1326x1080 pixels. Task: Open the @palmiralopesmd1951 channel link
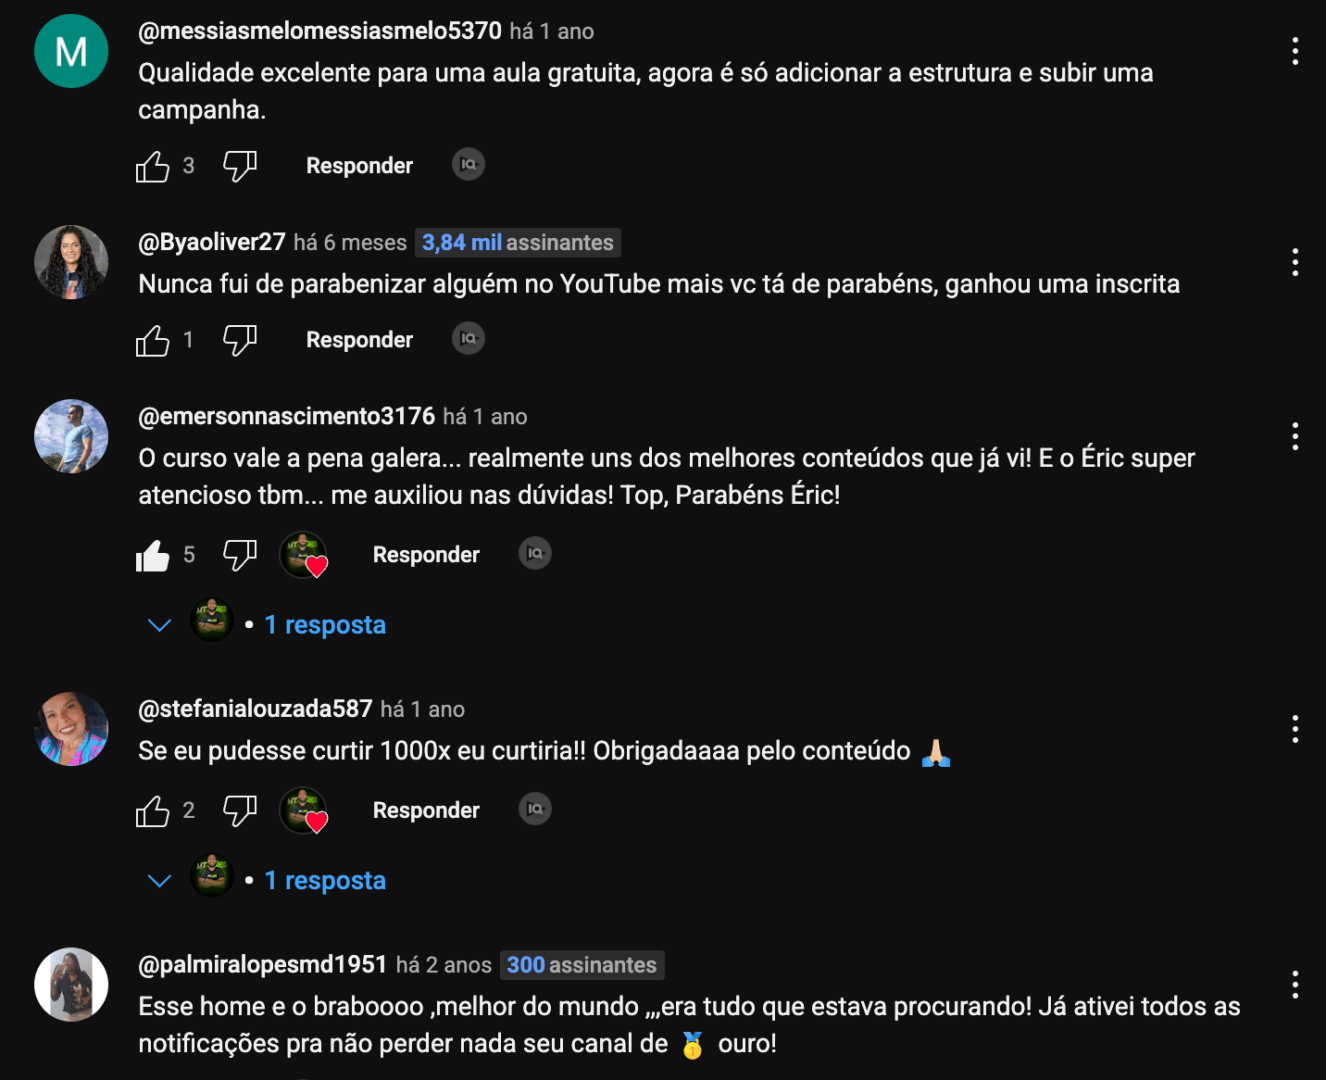click(262, 965)
